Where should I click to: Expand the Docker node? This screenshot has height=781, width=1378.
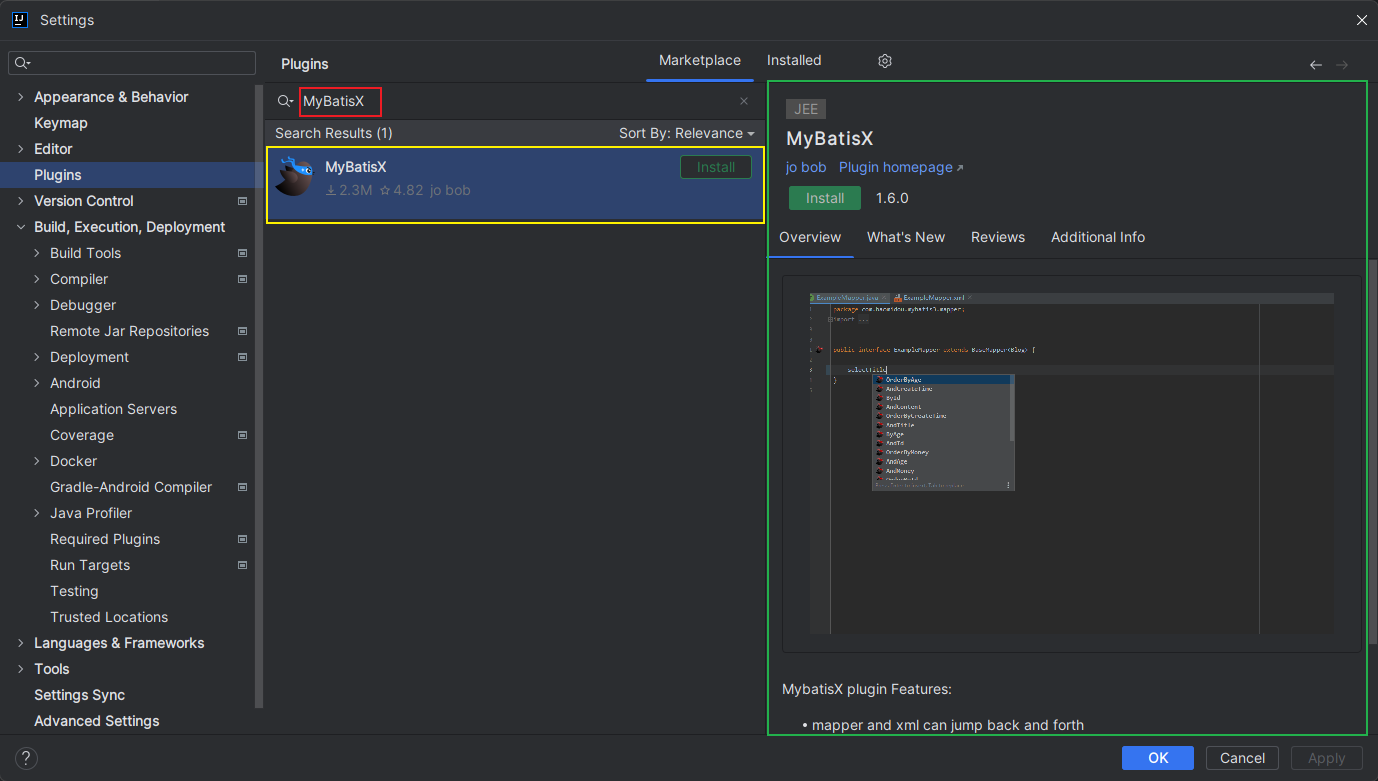point(37,461)
